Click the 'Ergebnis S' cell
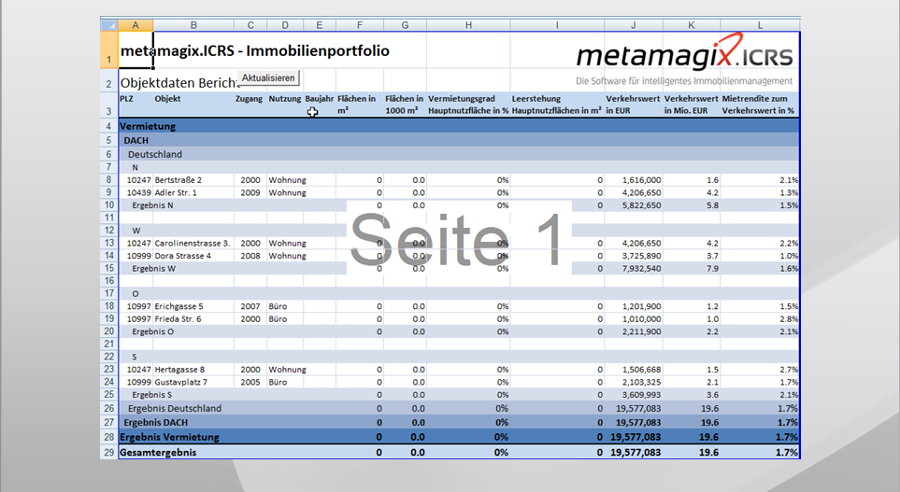This screenshot has width=900, height=492. pos(152,395)
